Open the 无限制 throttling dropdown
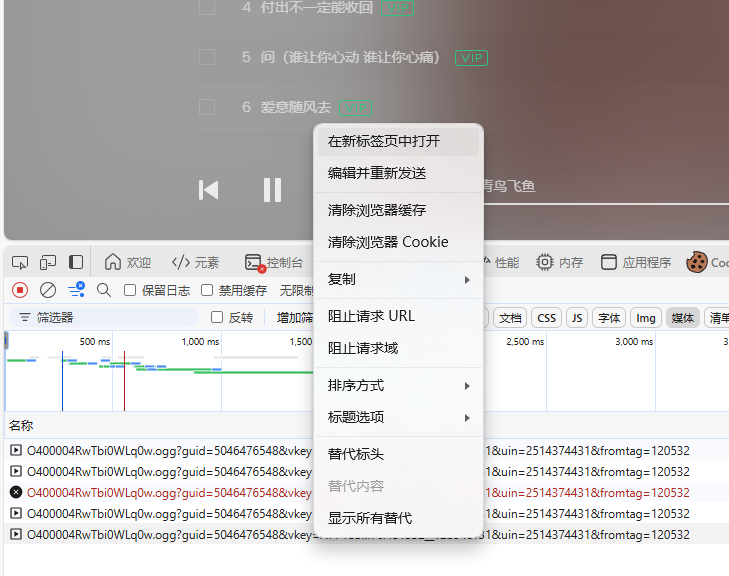 pyautogui.click(x=296, y=291)
